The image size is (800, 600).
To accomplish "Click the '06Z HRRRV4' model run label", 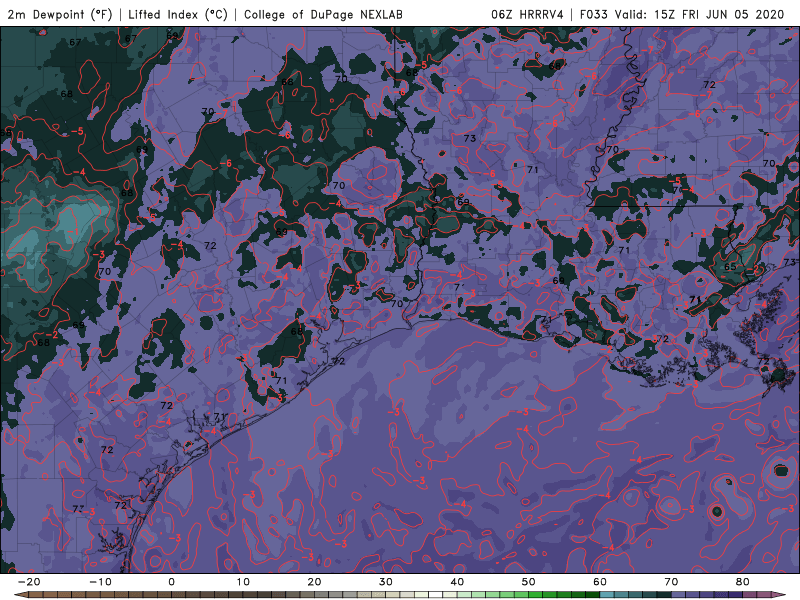I will 528,15.
